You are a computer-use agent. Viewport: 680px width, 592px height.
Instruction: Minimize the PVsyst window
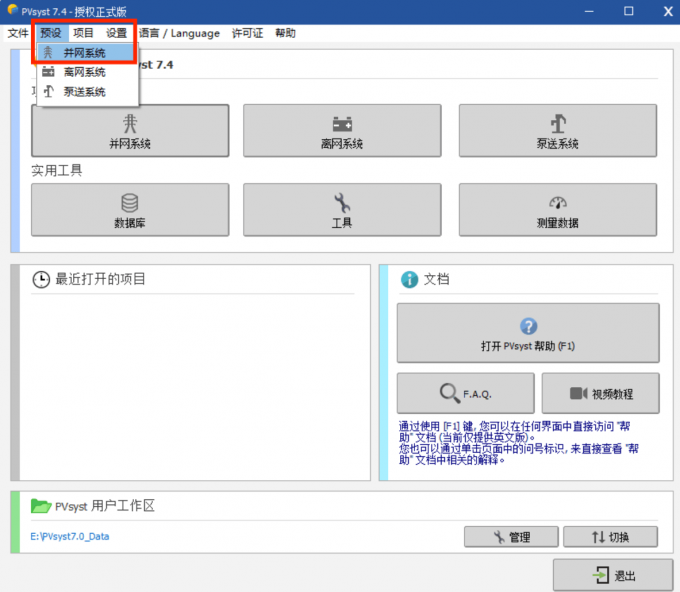(589, 11)
